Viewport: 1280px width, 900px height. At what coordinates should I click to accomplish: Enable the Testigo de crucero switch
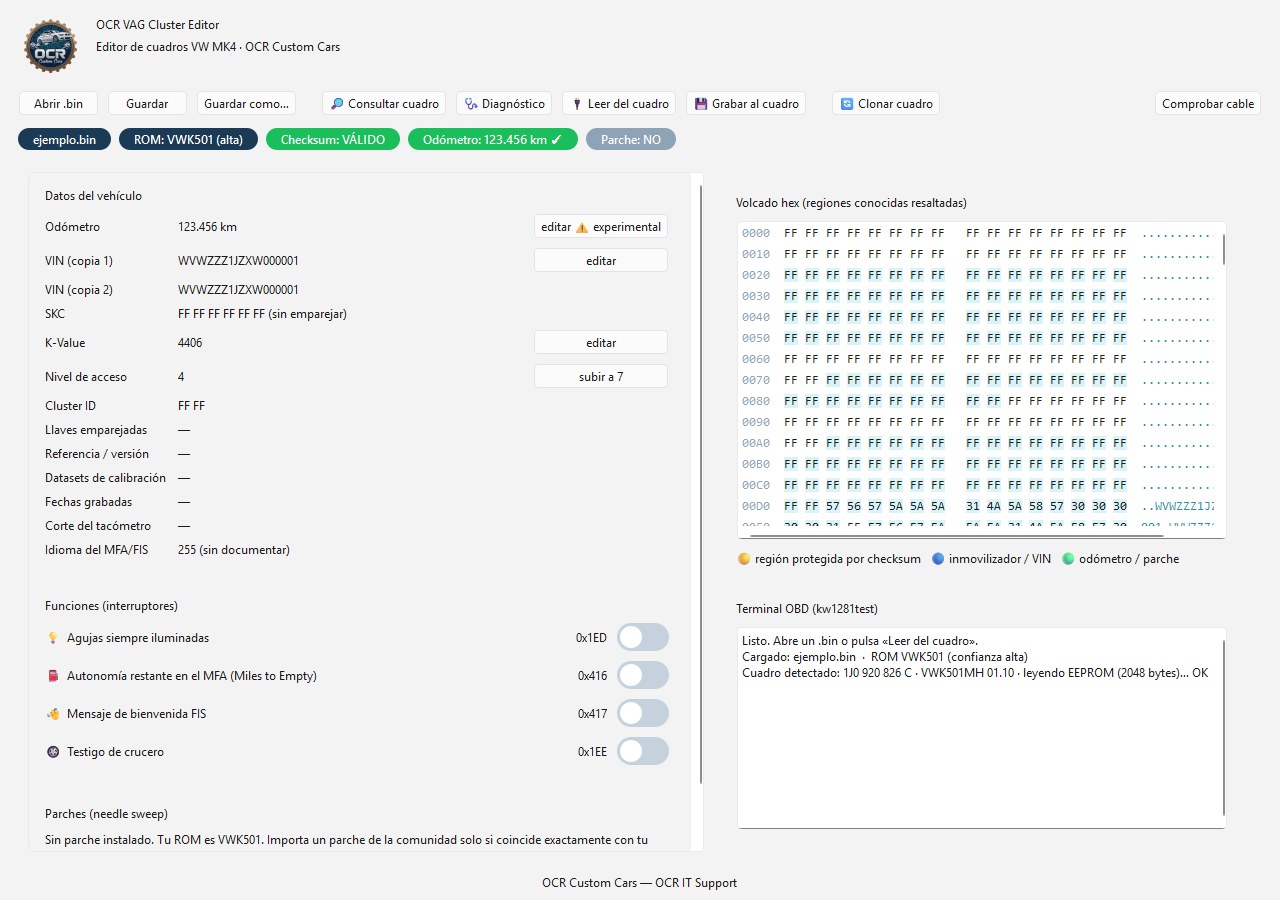tap(642, 751)
